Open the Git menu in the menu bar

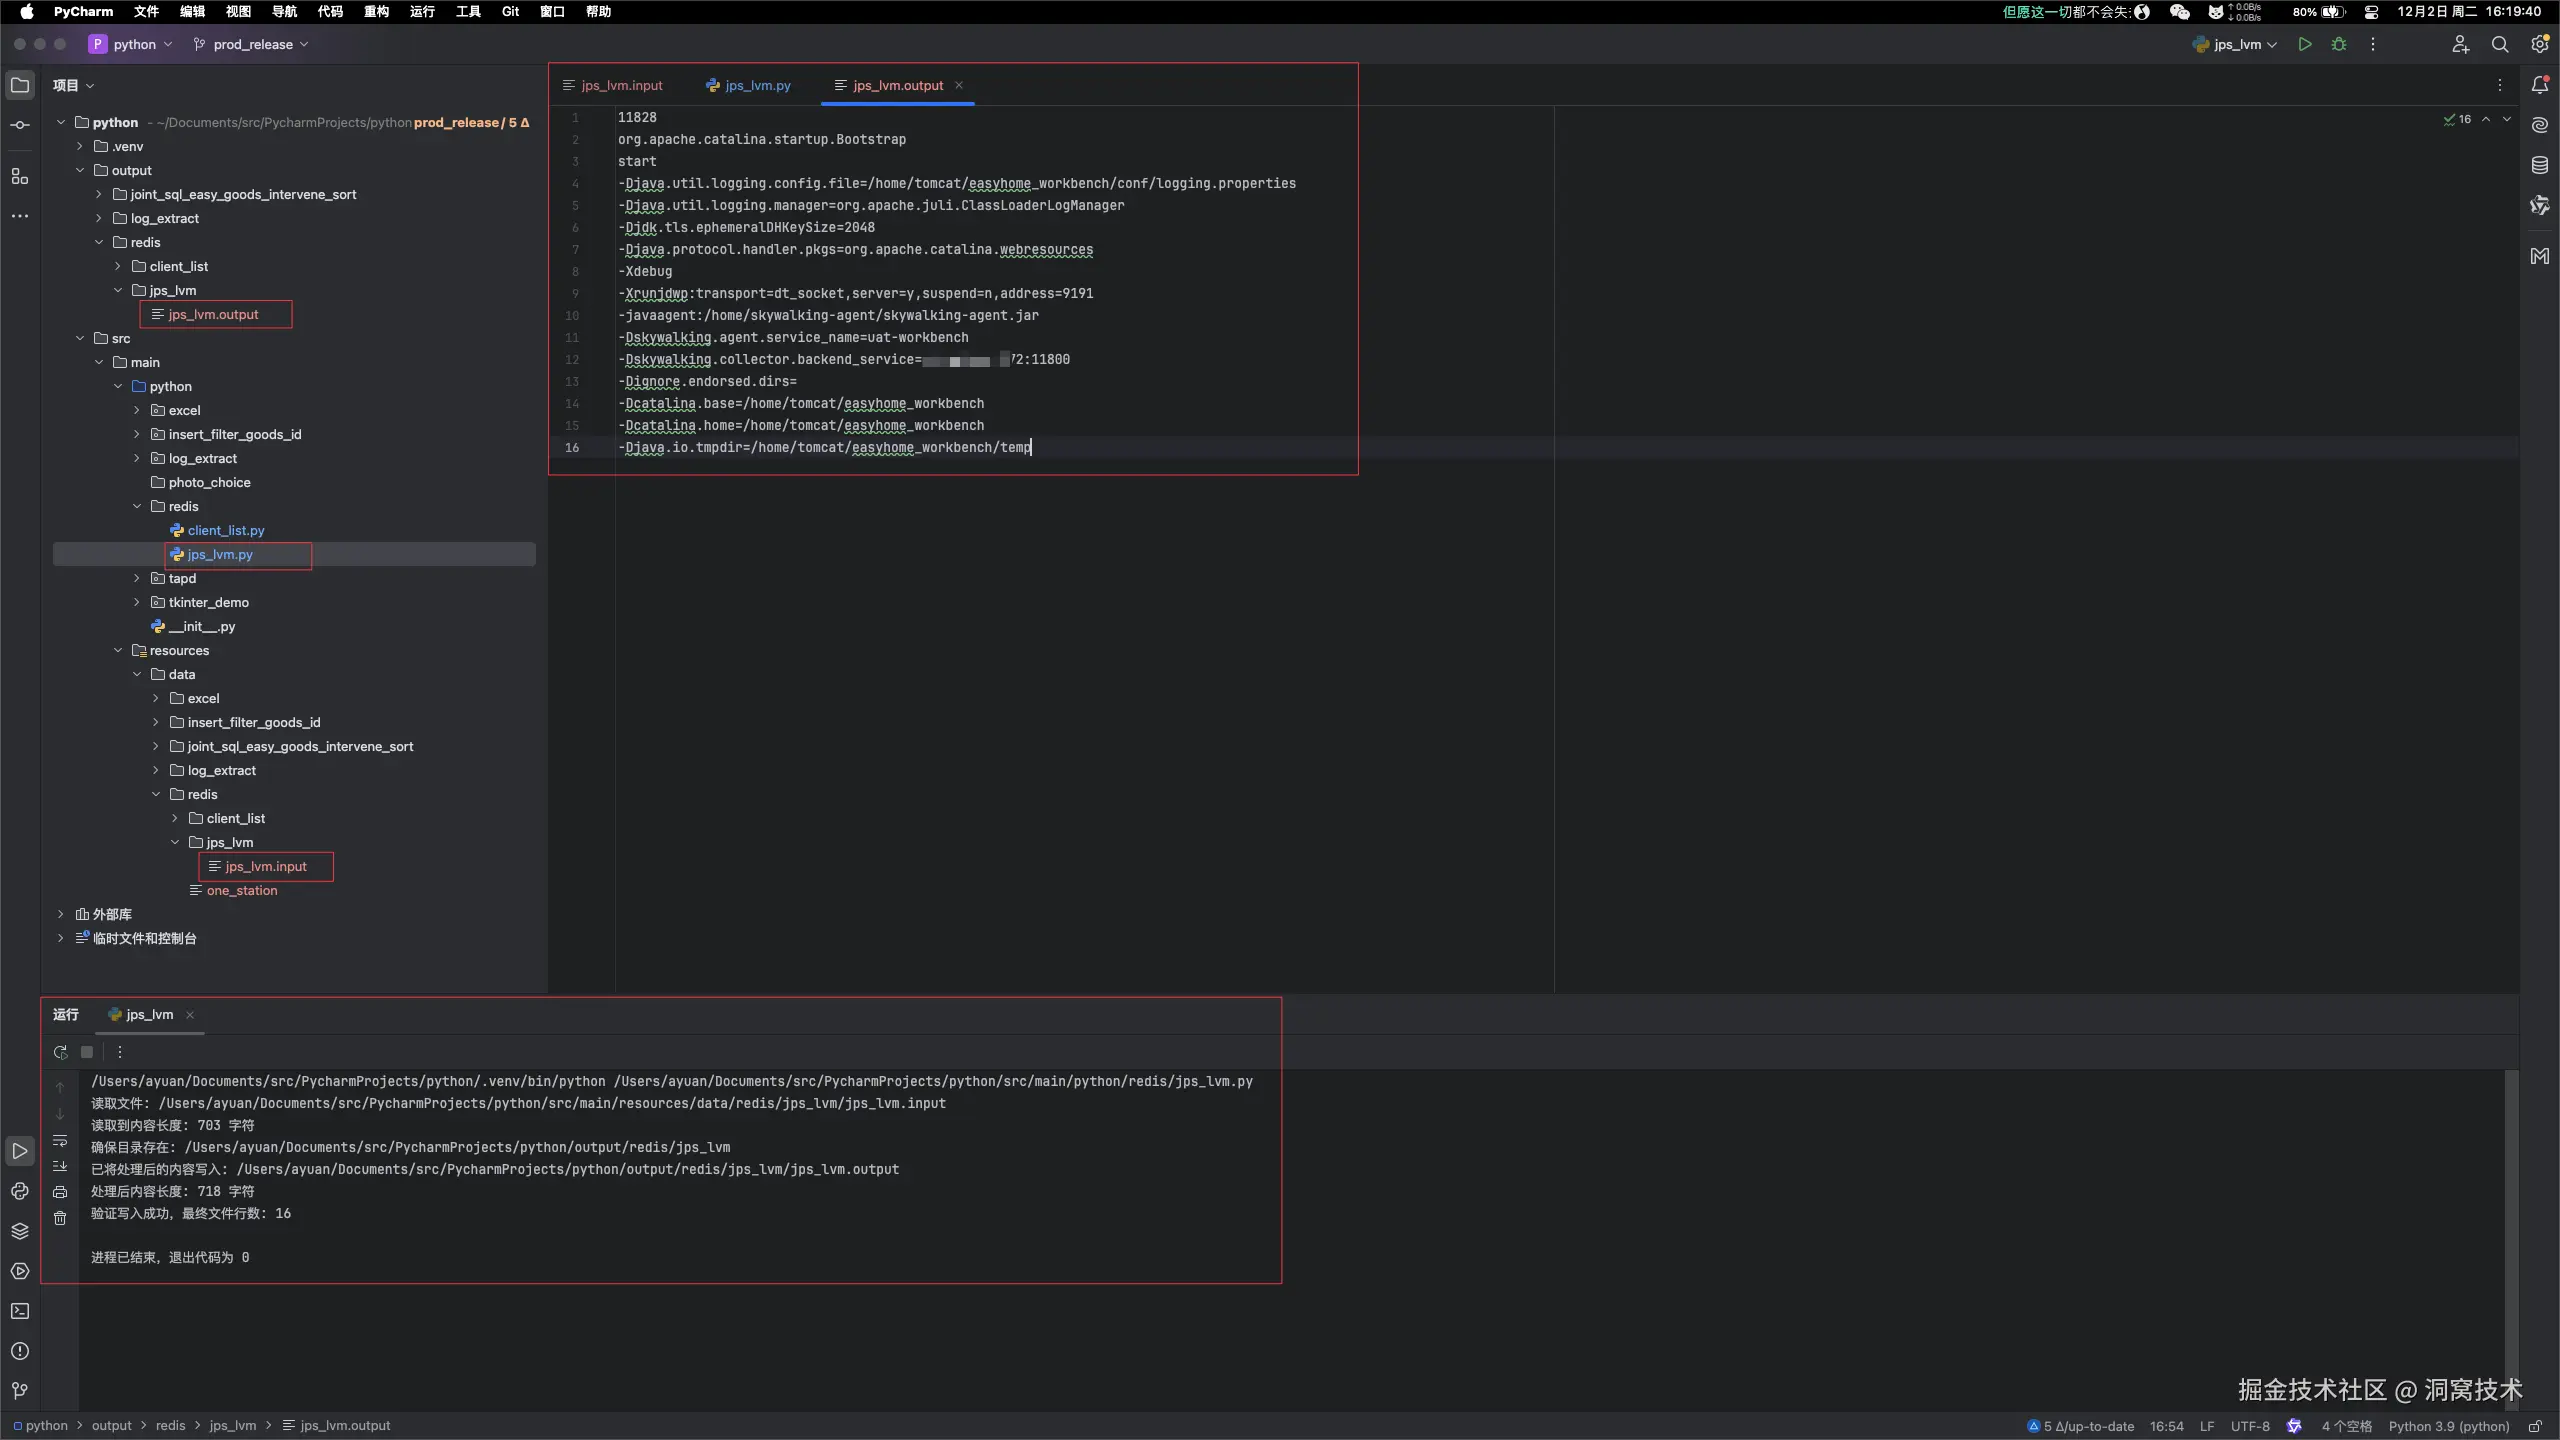click(510, 12)
